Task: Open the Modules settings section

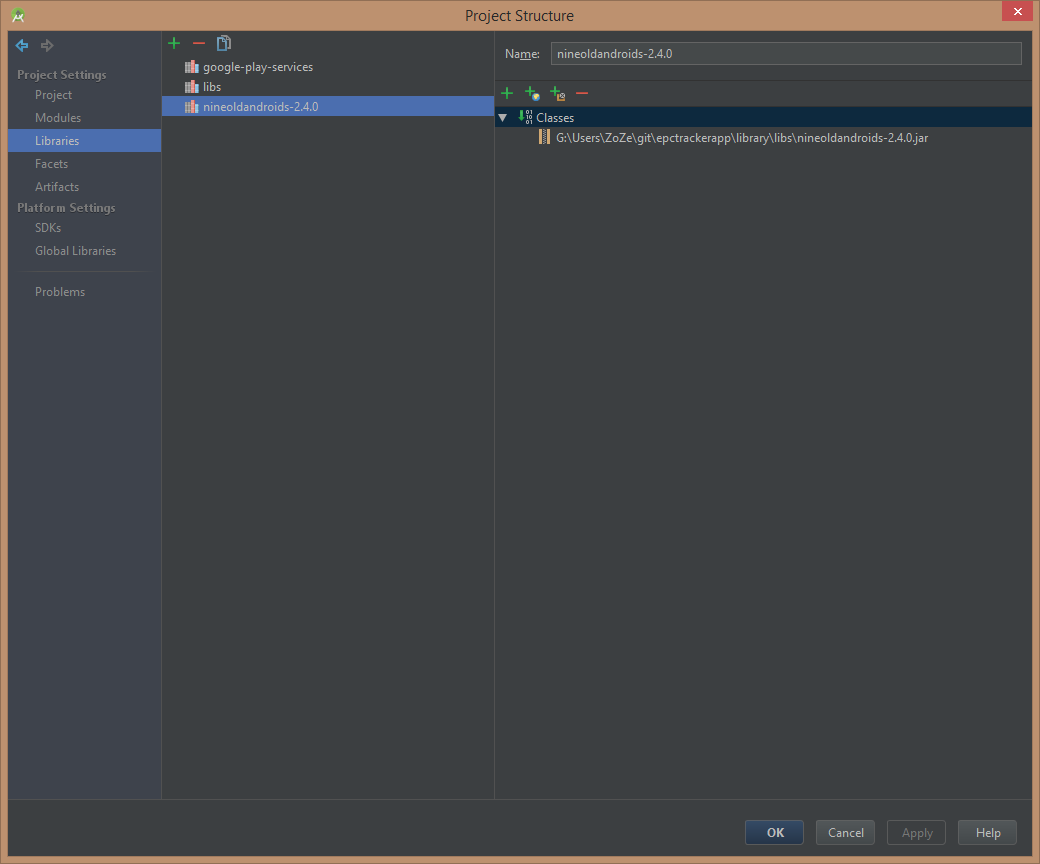Action: [x=58, y=118]
